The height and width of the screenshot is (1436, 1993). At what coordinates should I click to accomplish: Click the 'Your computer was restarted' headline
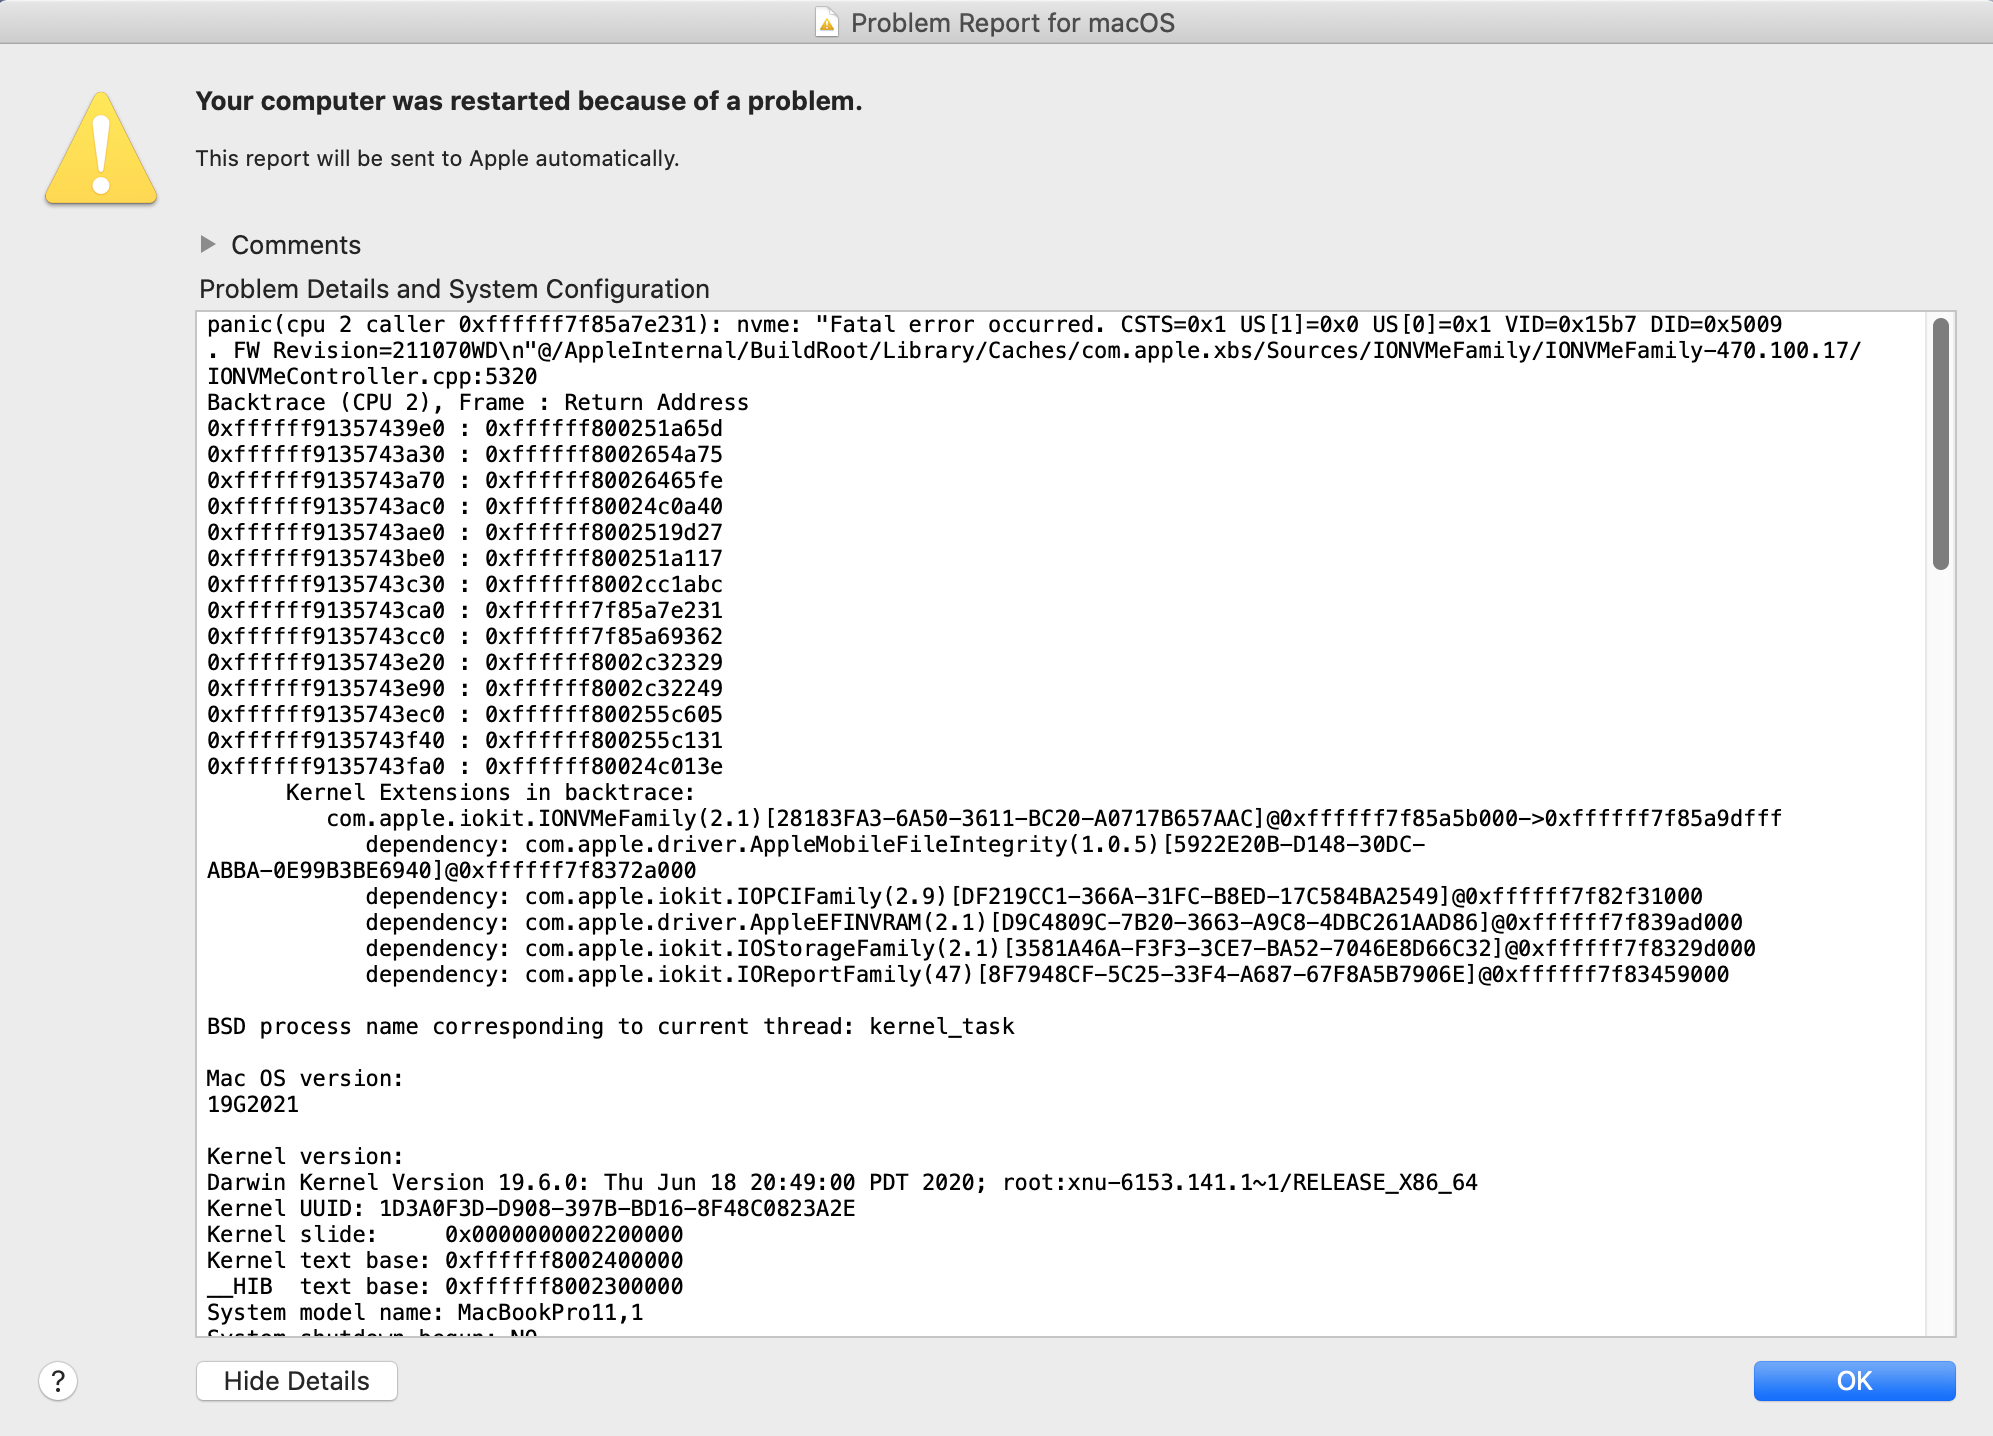[x=529, y=101]
